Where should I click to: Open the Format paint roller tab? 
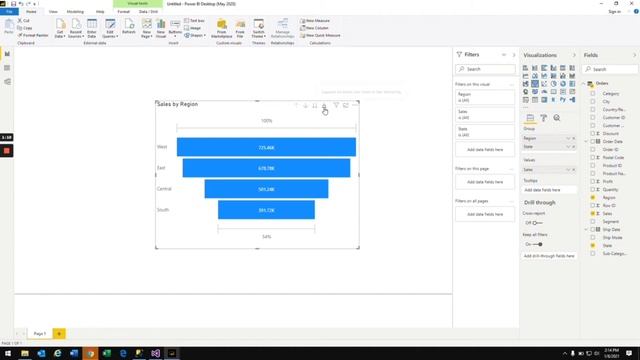click(544, 118)
